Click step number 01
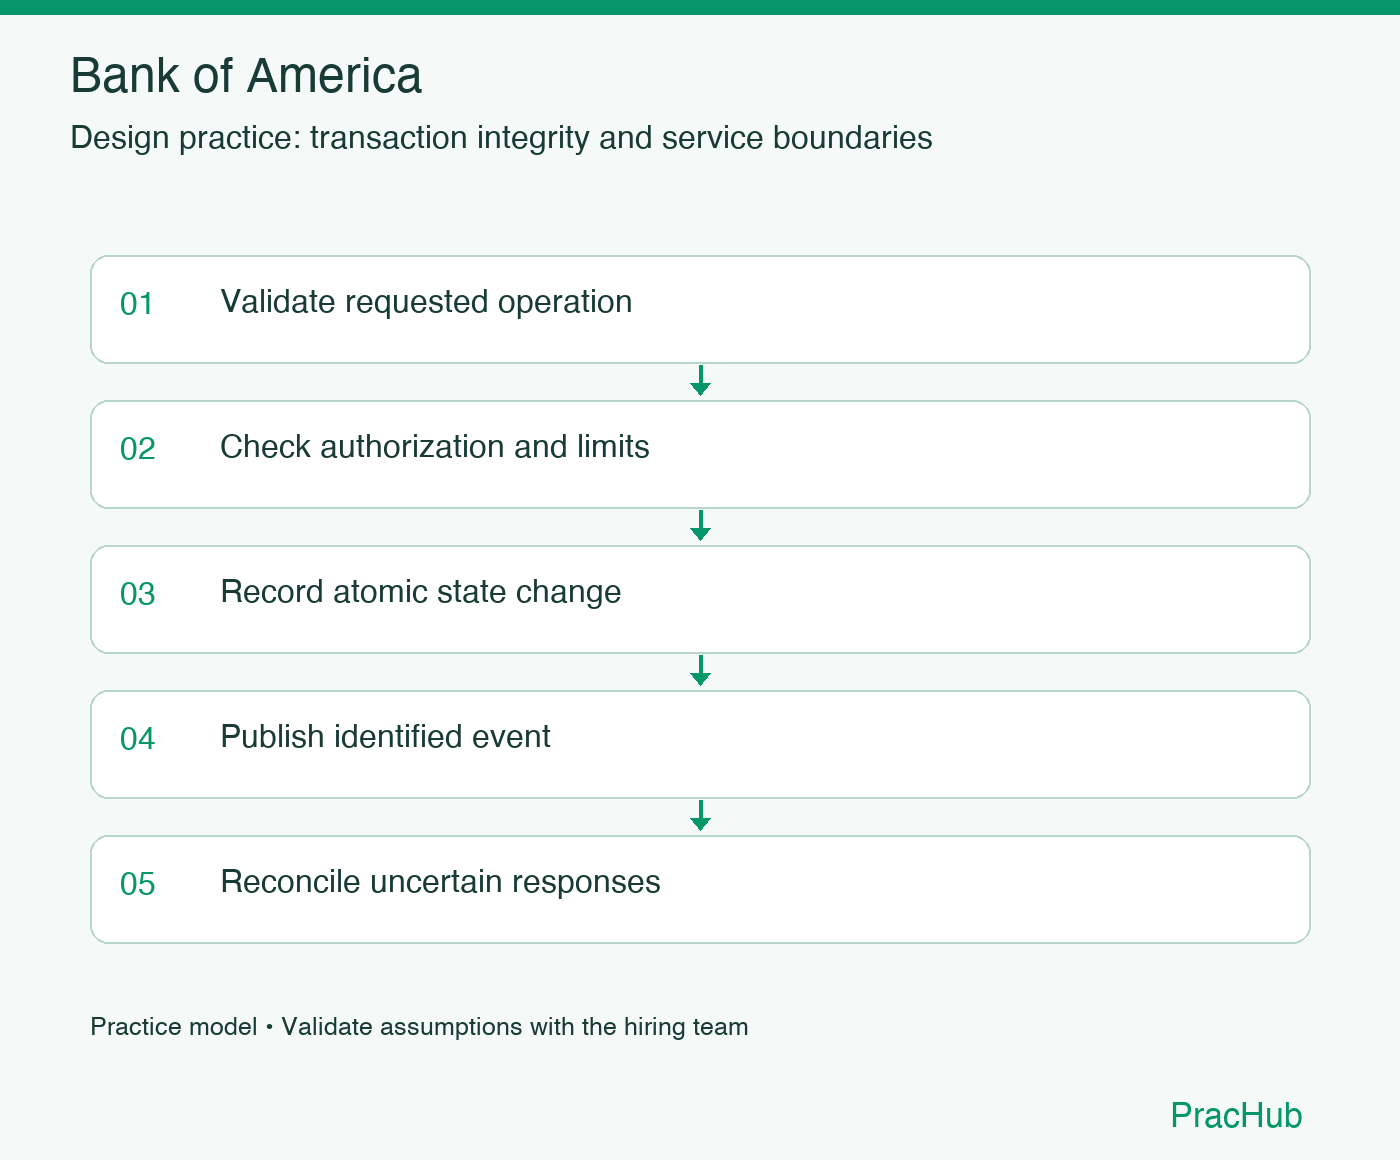The width and height of the screenshot is (1400, 1160). [137, 304]
